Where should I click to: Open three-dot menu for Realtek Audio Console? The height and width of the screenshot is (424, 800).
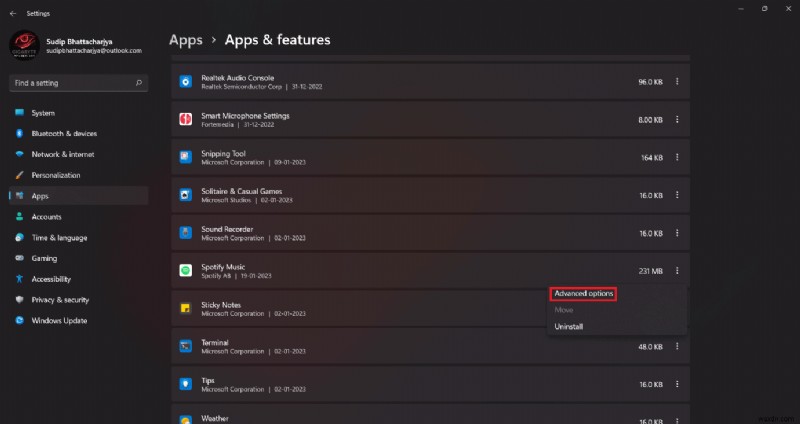[x=677, y=82]
